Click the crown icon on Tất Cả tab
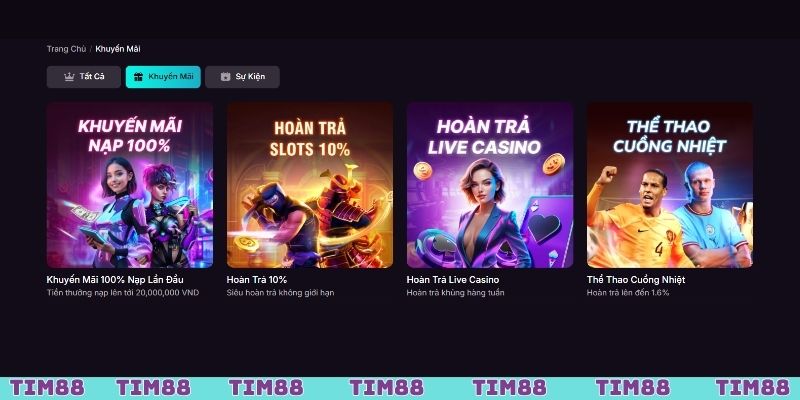 coord(69,77)
